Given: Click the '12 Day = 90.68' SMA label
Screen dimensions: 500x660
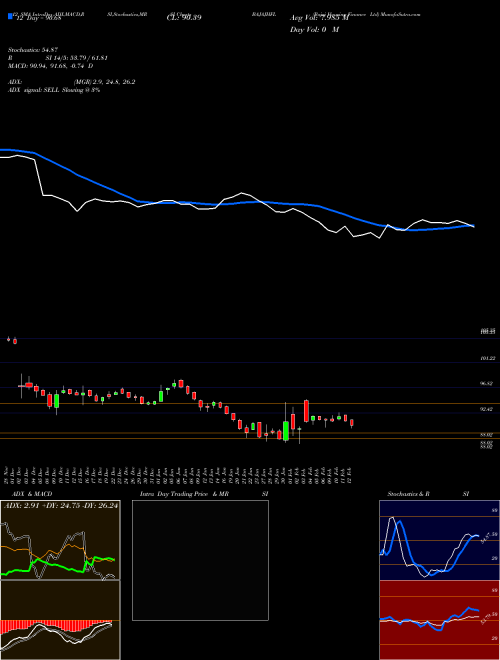Looking at the screenshot, I should pos(38,17).
